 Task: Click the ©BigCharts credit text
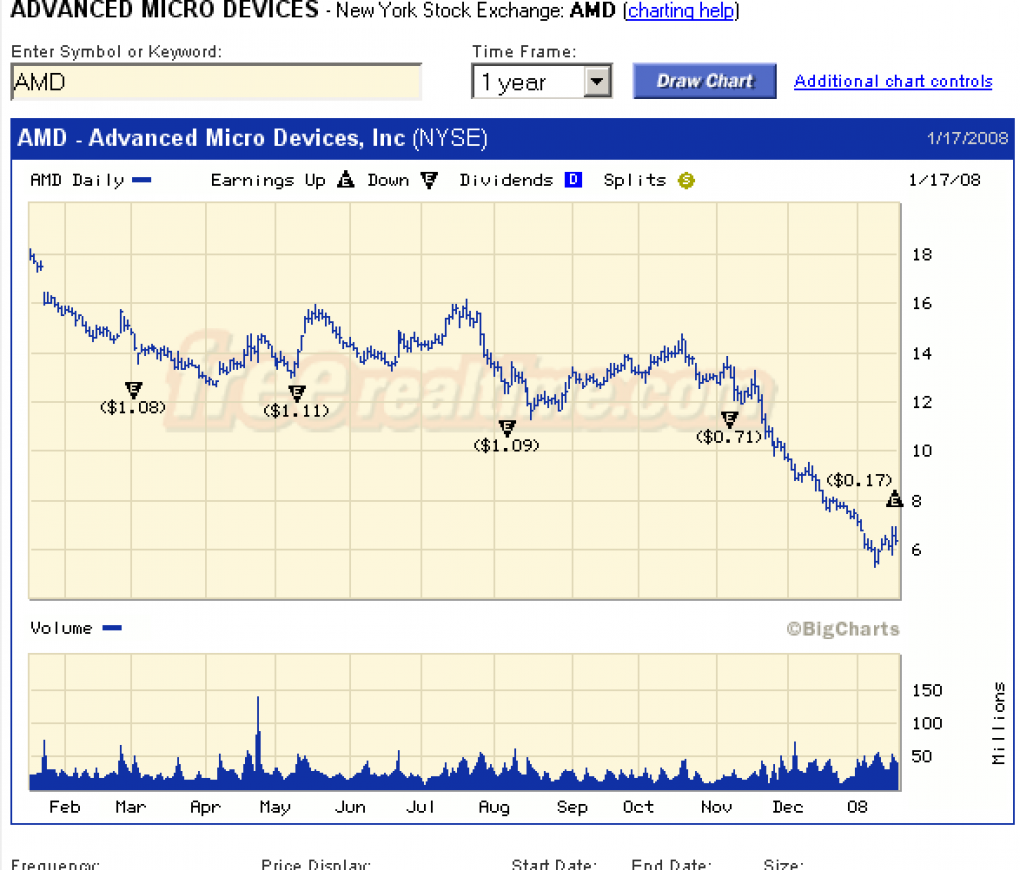click(843, 629)
